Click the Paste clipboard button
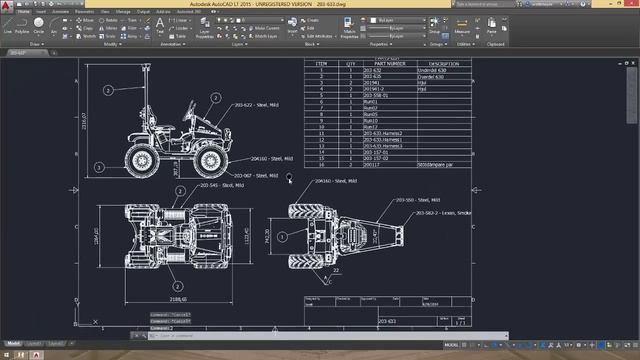640x360 pixels. pyautogui.click(x=491, y=25)
